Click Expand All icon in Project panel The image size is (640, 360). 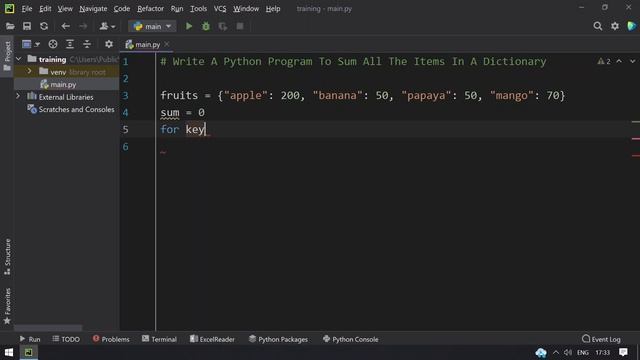(x=70, y=44)
